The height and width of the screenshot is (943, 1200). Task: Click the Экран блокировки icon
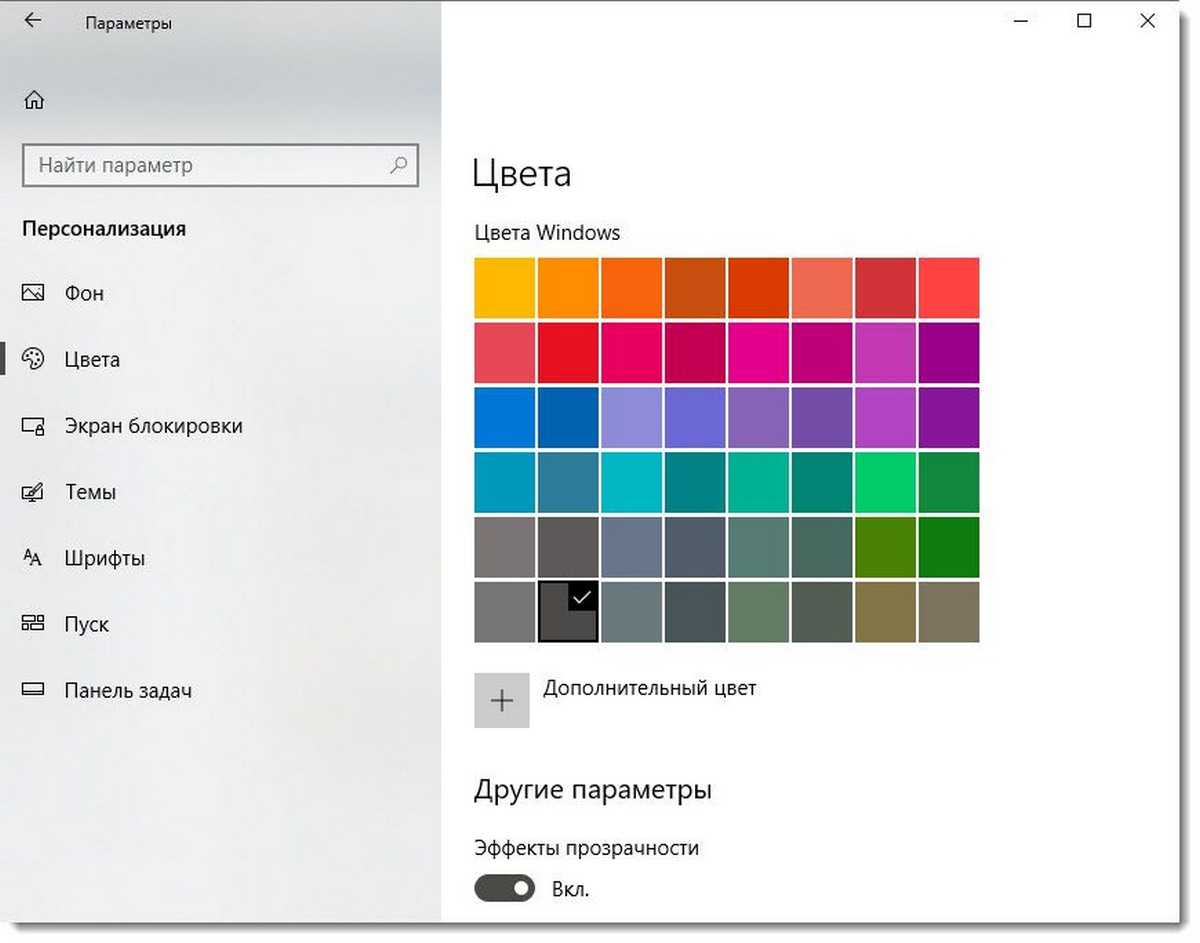33,426
